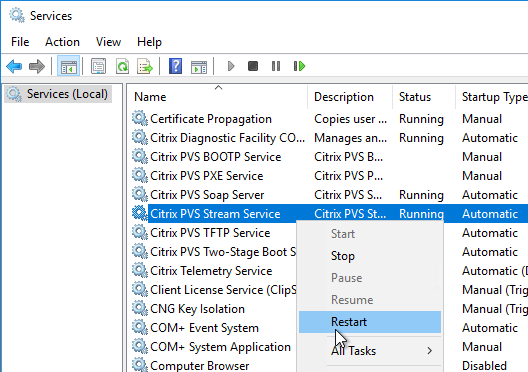Select Citrix PVS PXE Service row
528x372 pixels.
pos(206,176)
